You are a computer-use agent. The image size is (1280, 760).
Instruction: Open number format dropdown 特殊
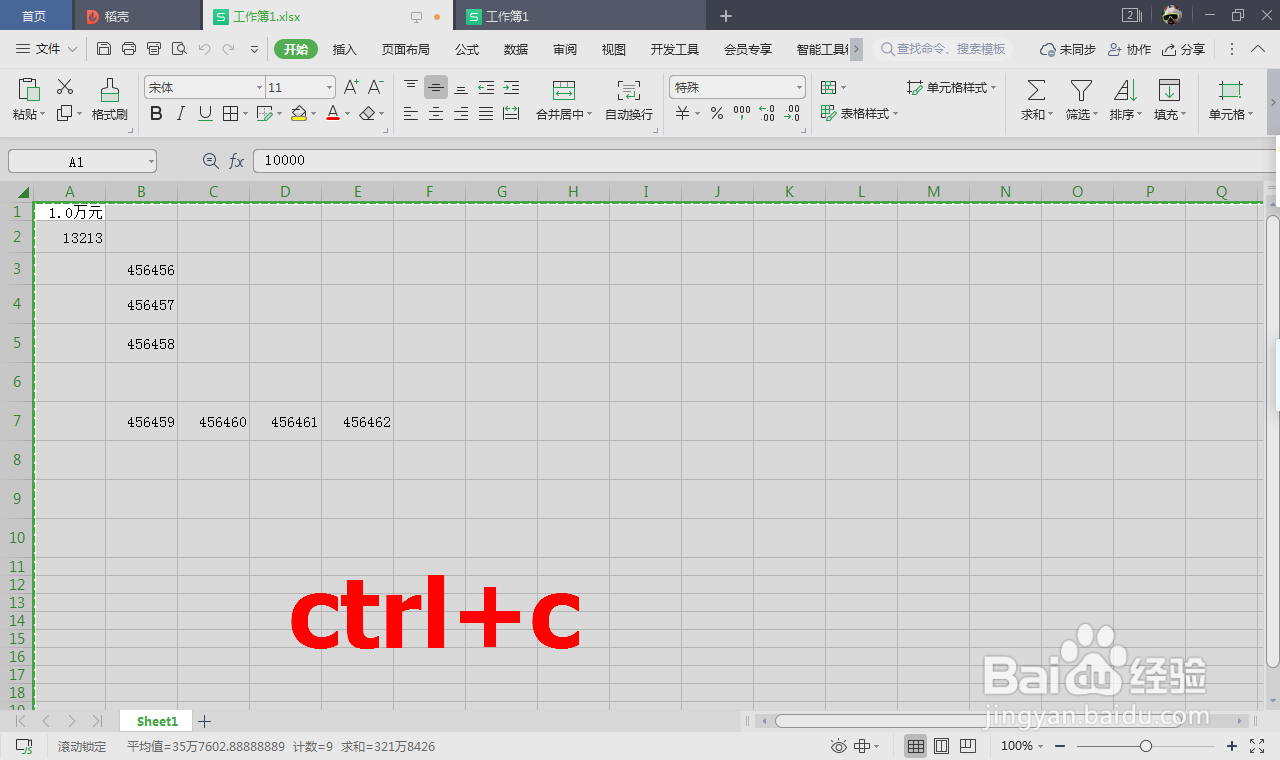pos(799,88)
